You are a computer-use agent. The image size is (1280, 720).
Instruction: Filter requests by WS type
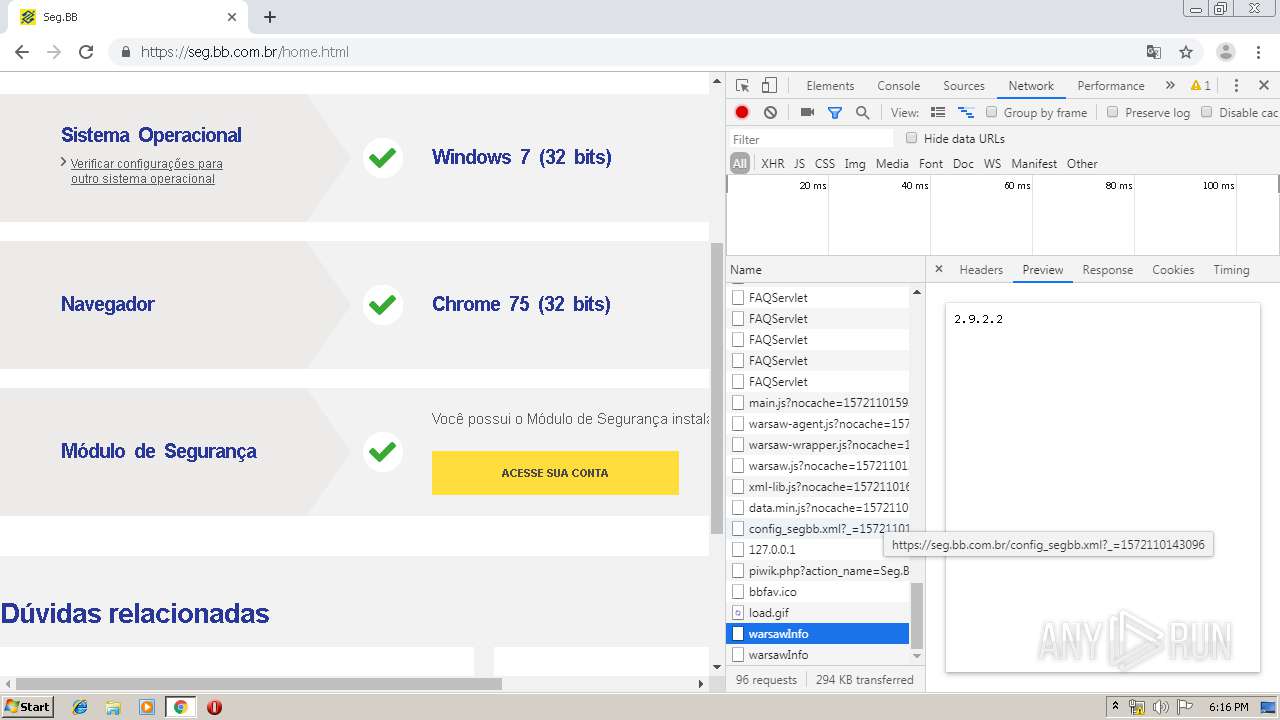point(992,164)
